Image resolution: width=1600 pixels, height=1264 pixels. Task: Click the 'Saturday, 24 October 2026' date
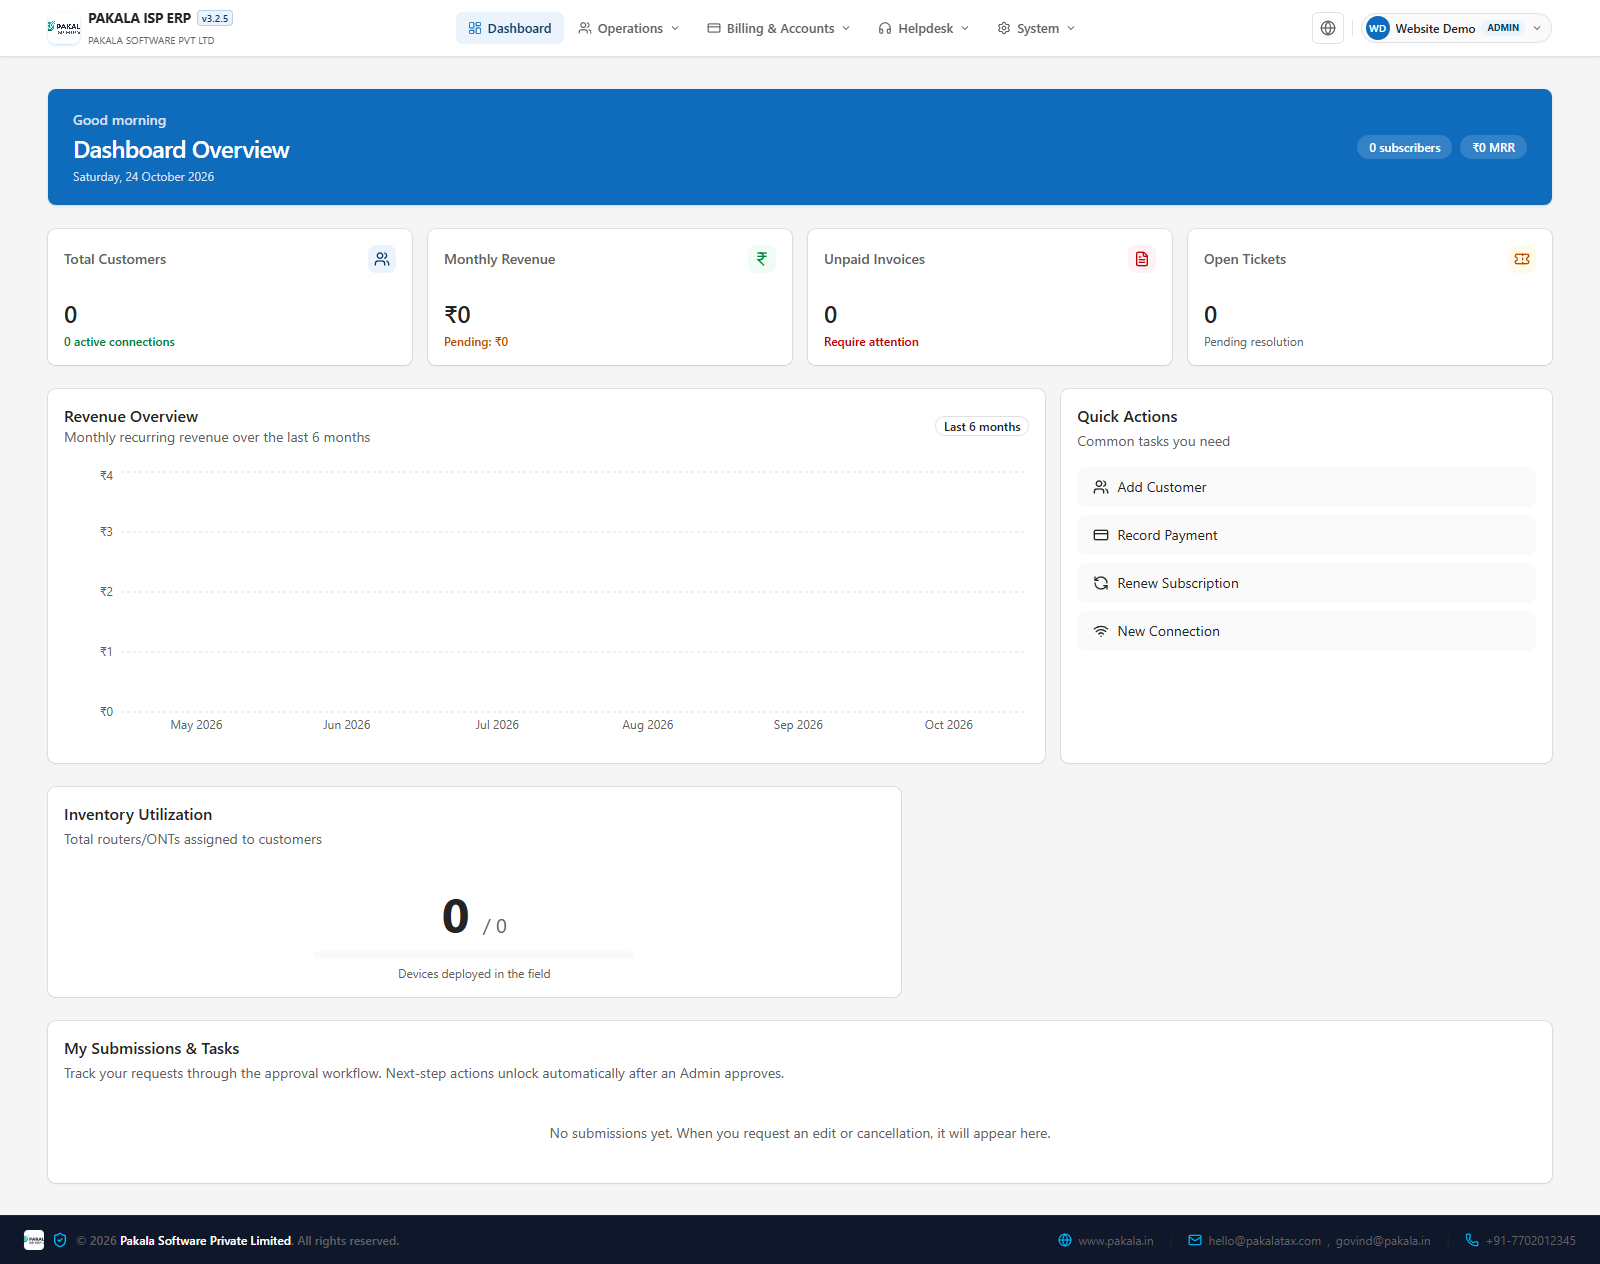click(143, 177)
